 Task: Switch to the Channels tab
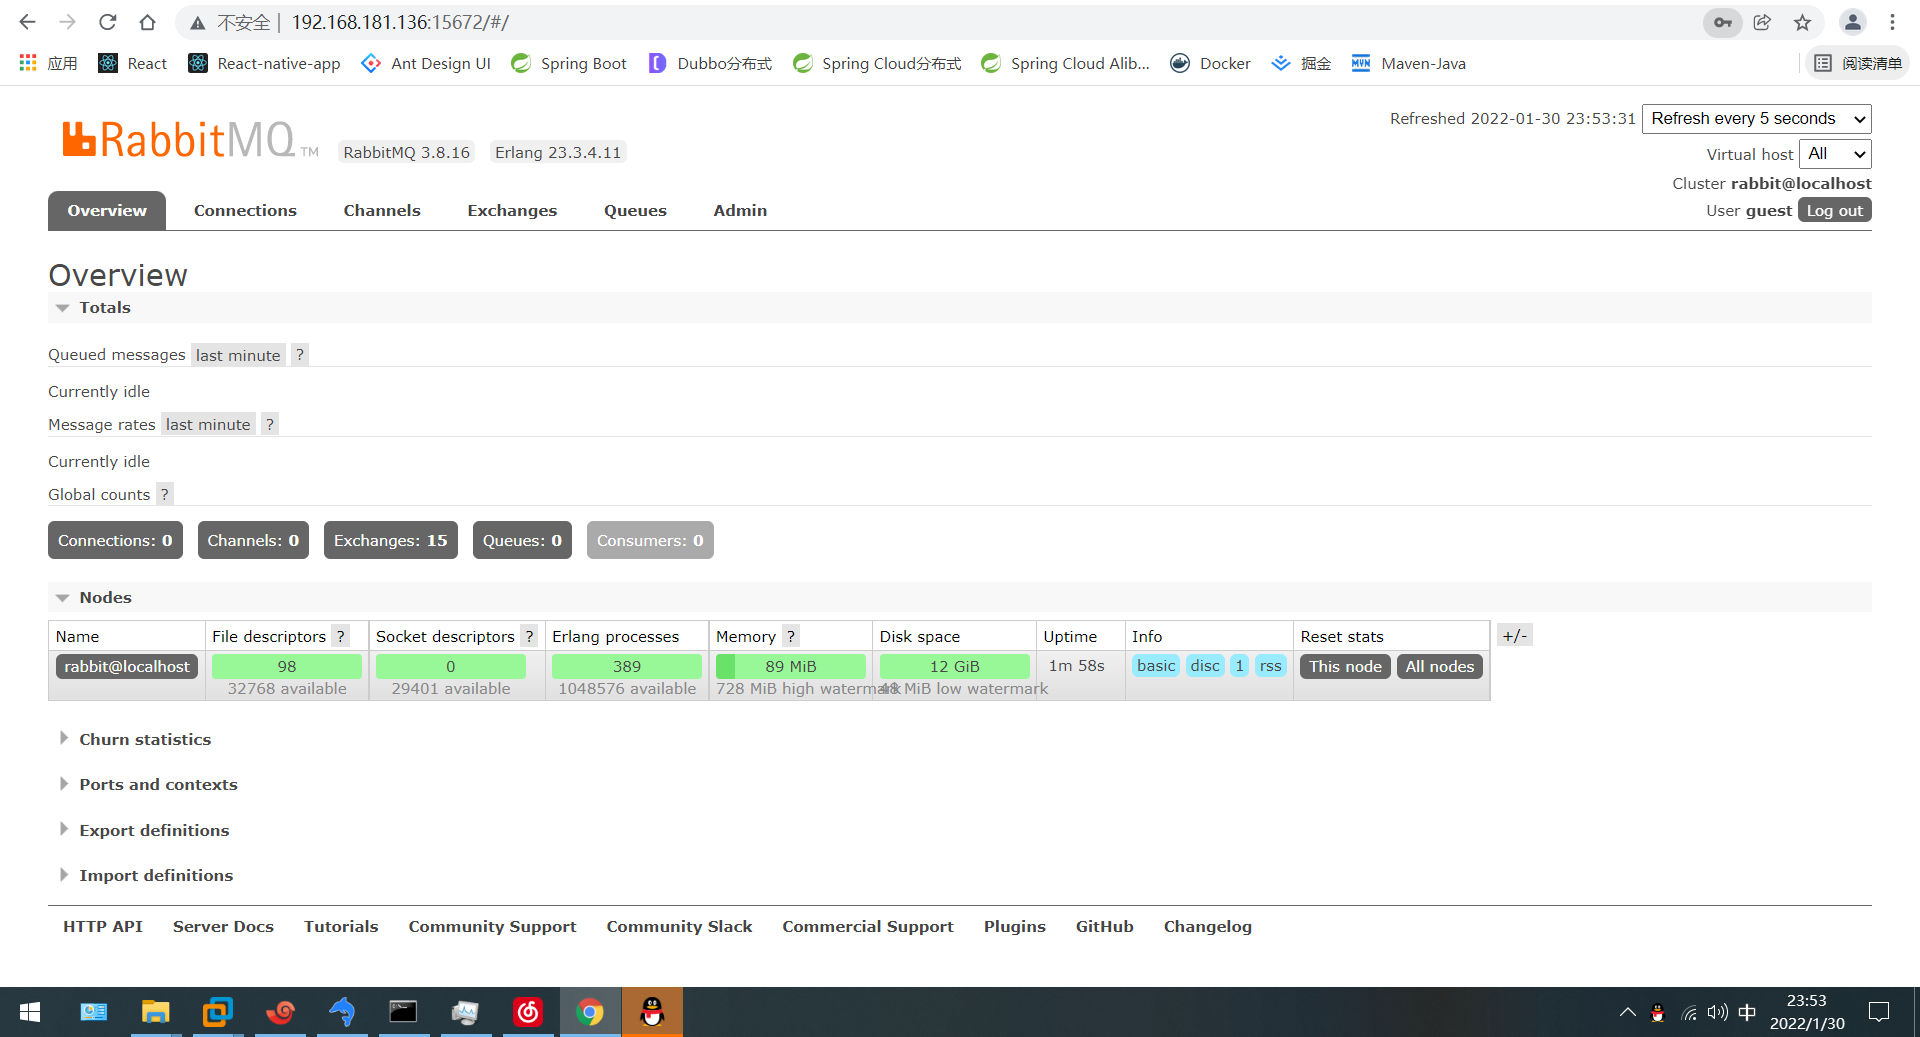coord(382,210)
